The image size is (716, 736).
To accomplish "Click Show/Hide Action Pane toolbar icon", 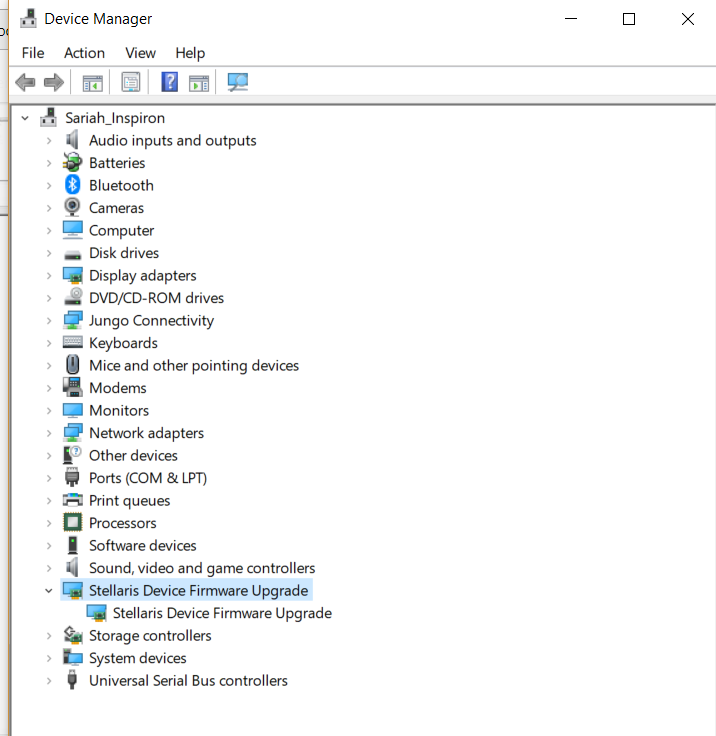I will coord(199,83).
